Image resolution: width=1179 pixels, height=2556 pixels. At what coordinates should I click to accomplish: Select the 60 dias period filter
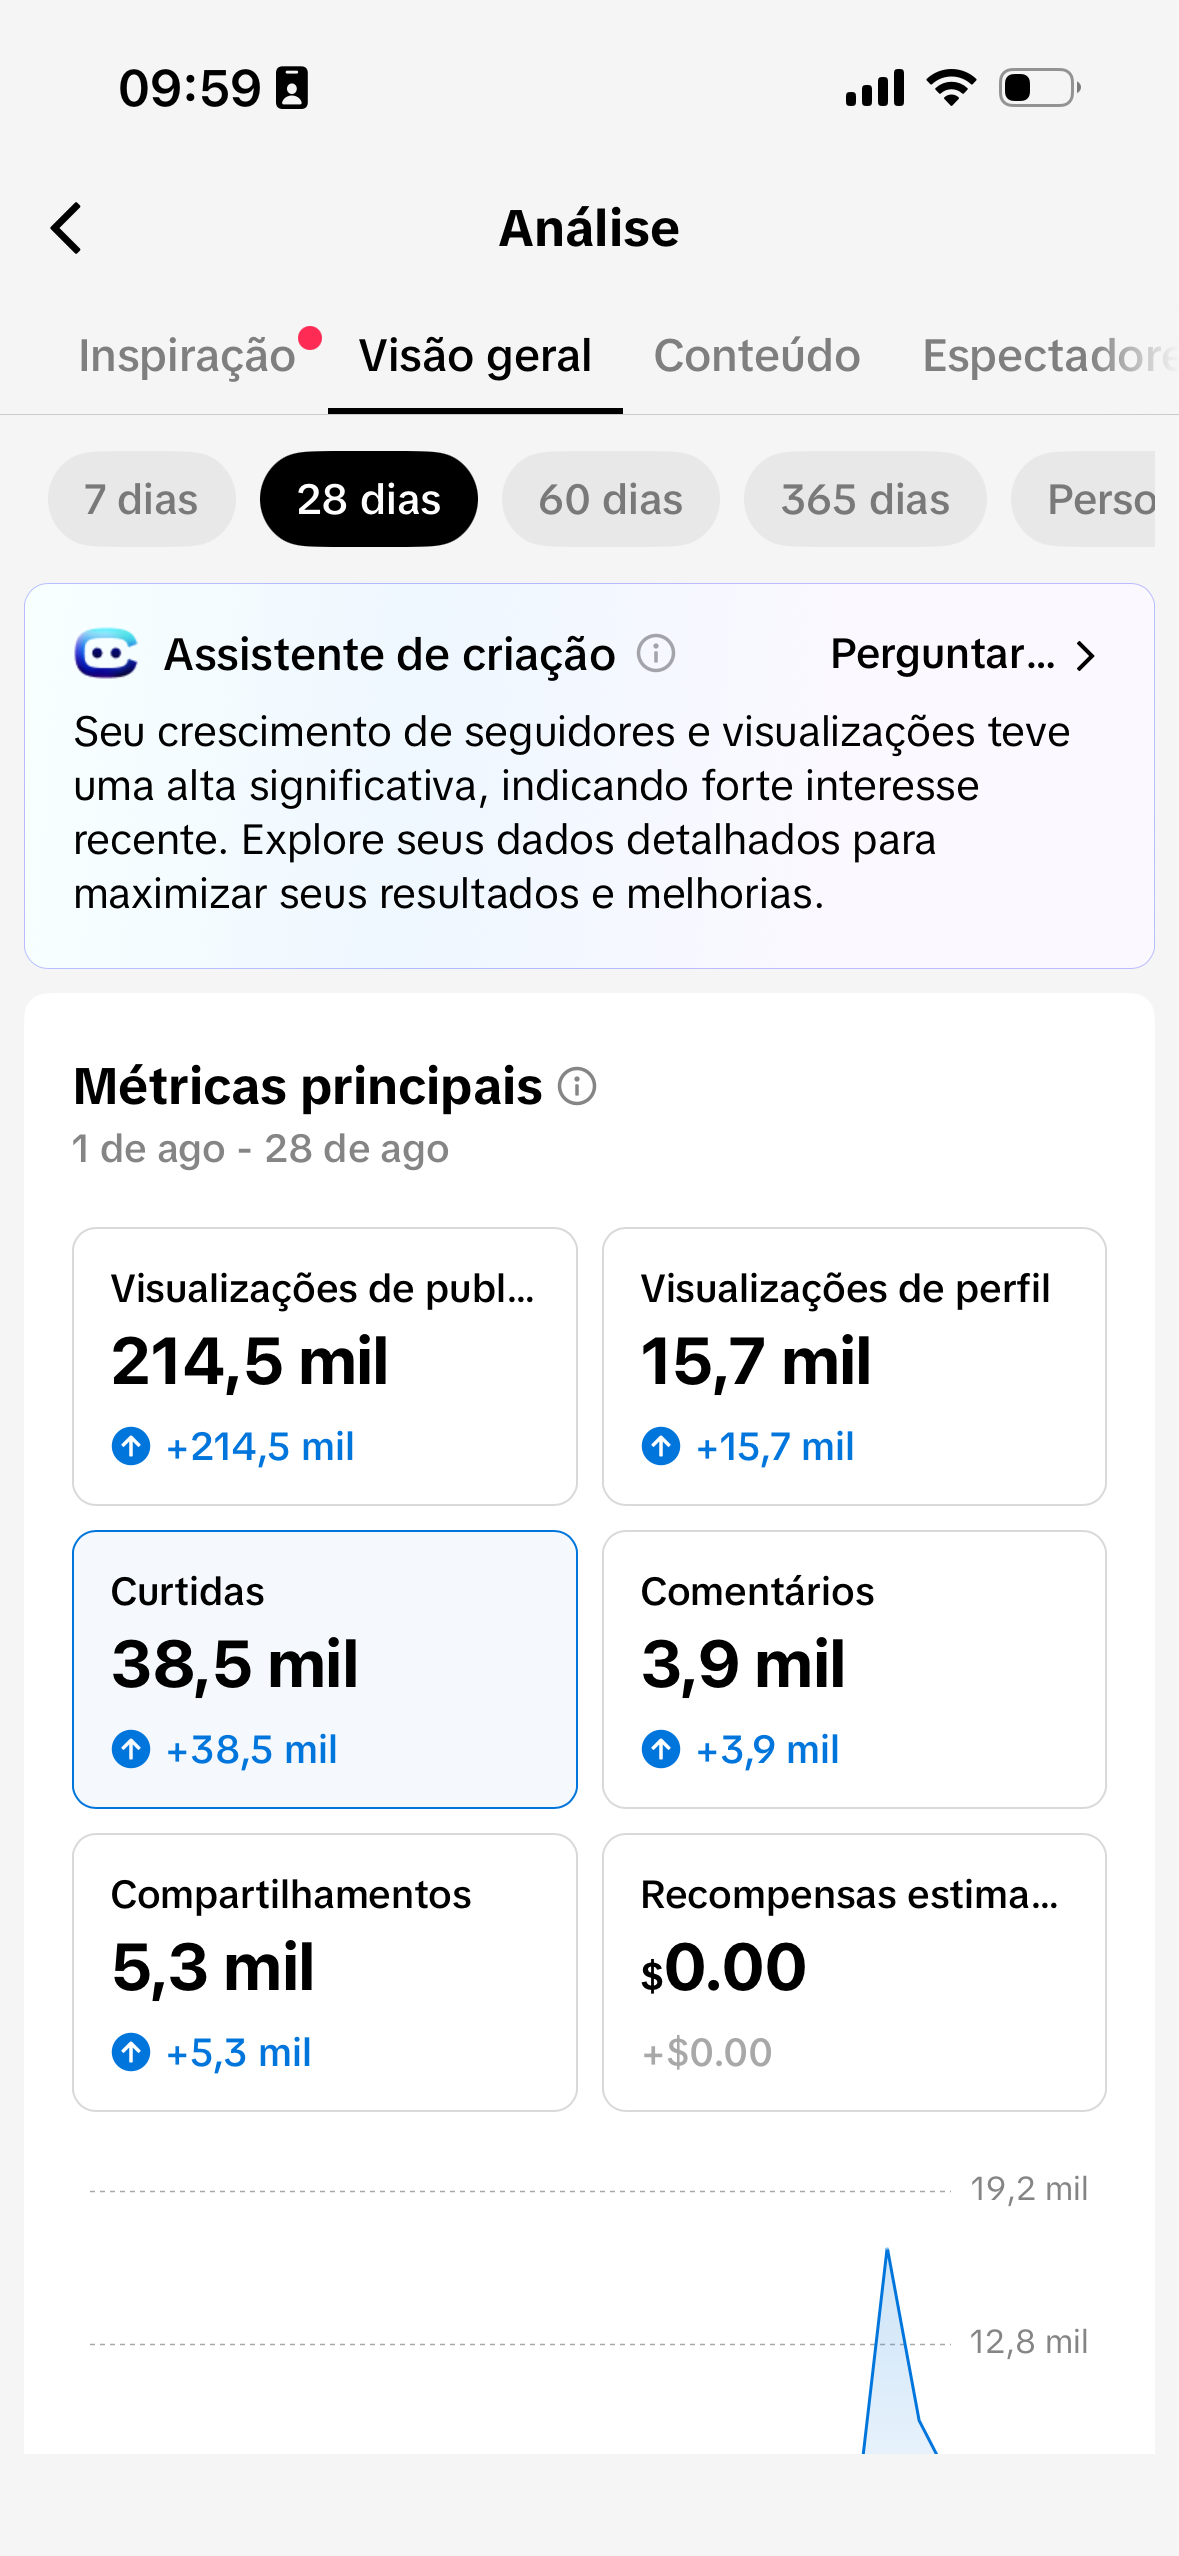[610, 499]
